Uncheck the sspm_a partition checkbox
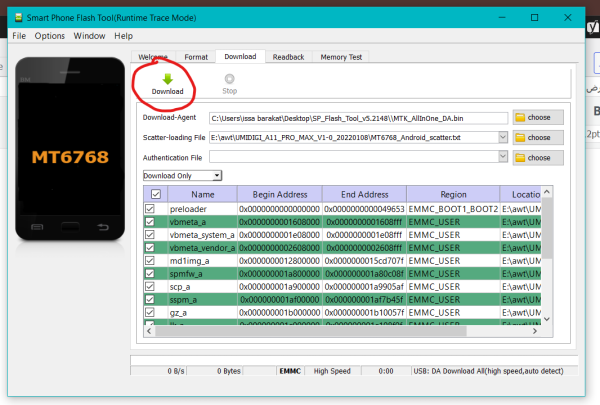The width and height of the screenshot is (600, 405). 150,299
